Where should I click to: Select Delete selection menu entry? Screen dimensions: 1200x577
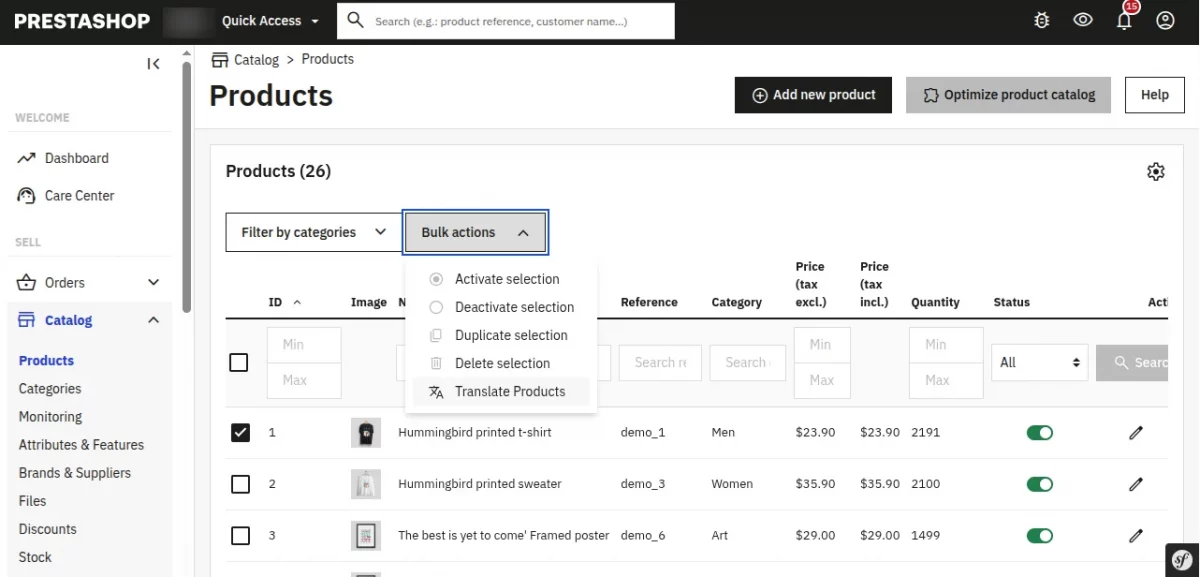(x=501, y=363)
